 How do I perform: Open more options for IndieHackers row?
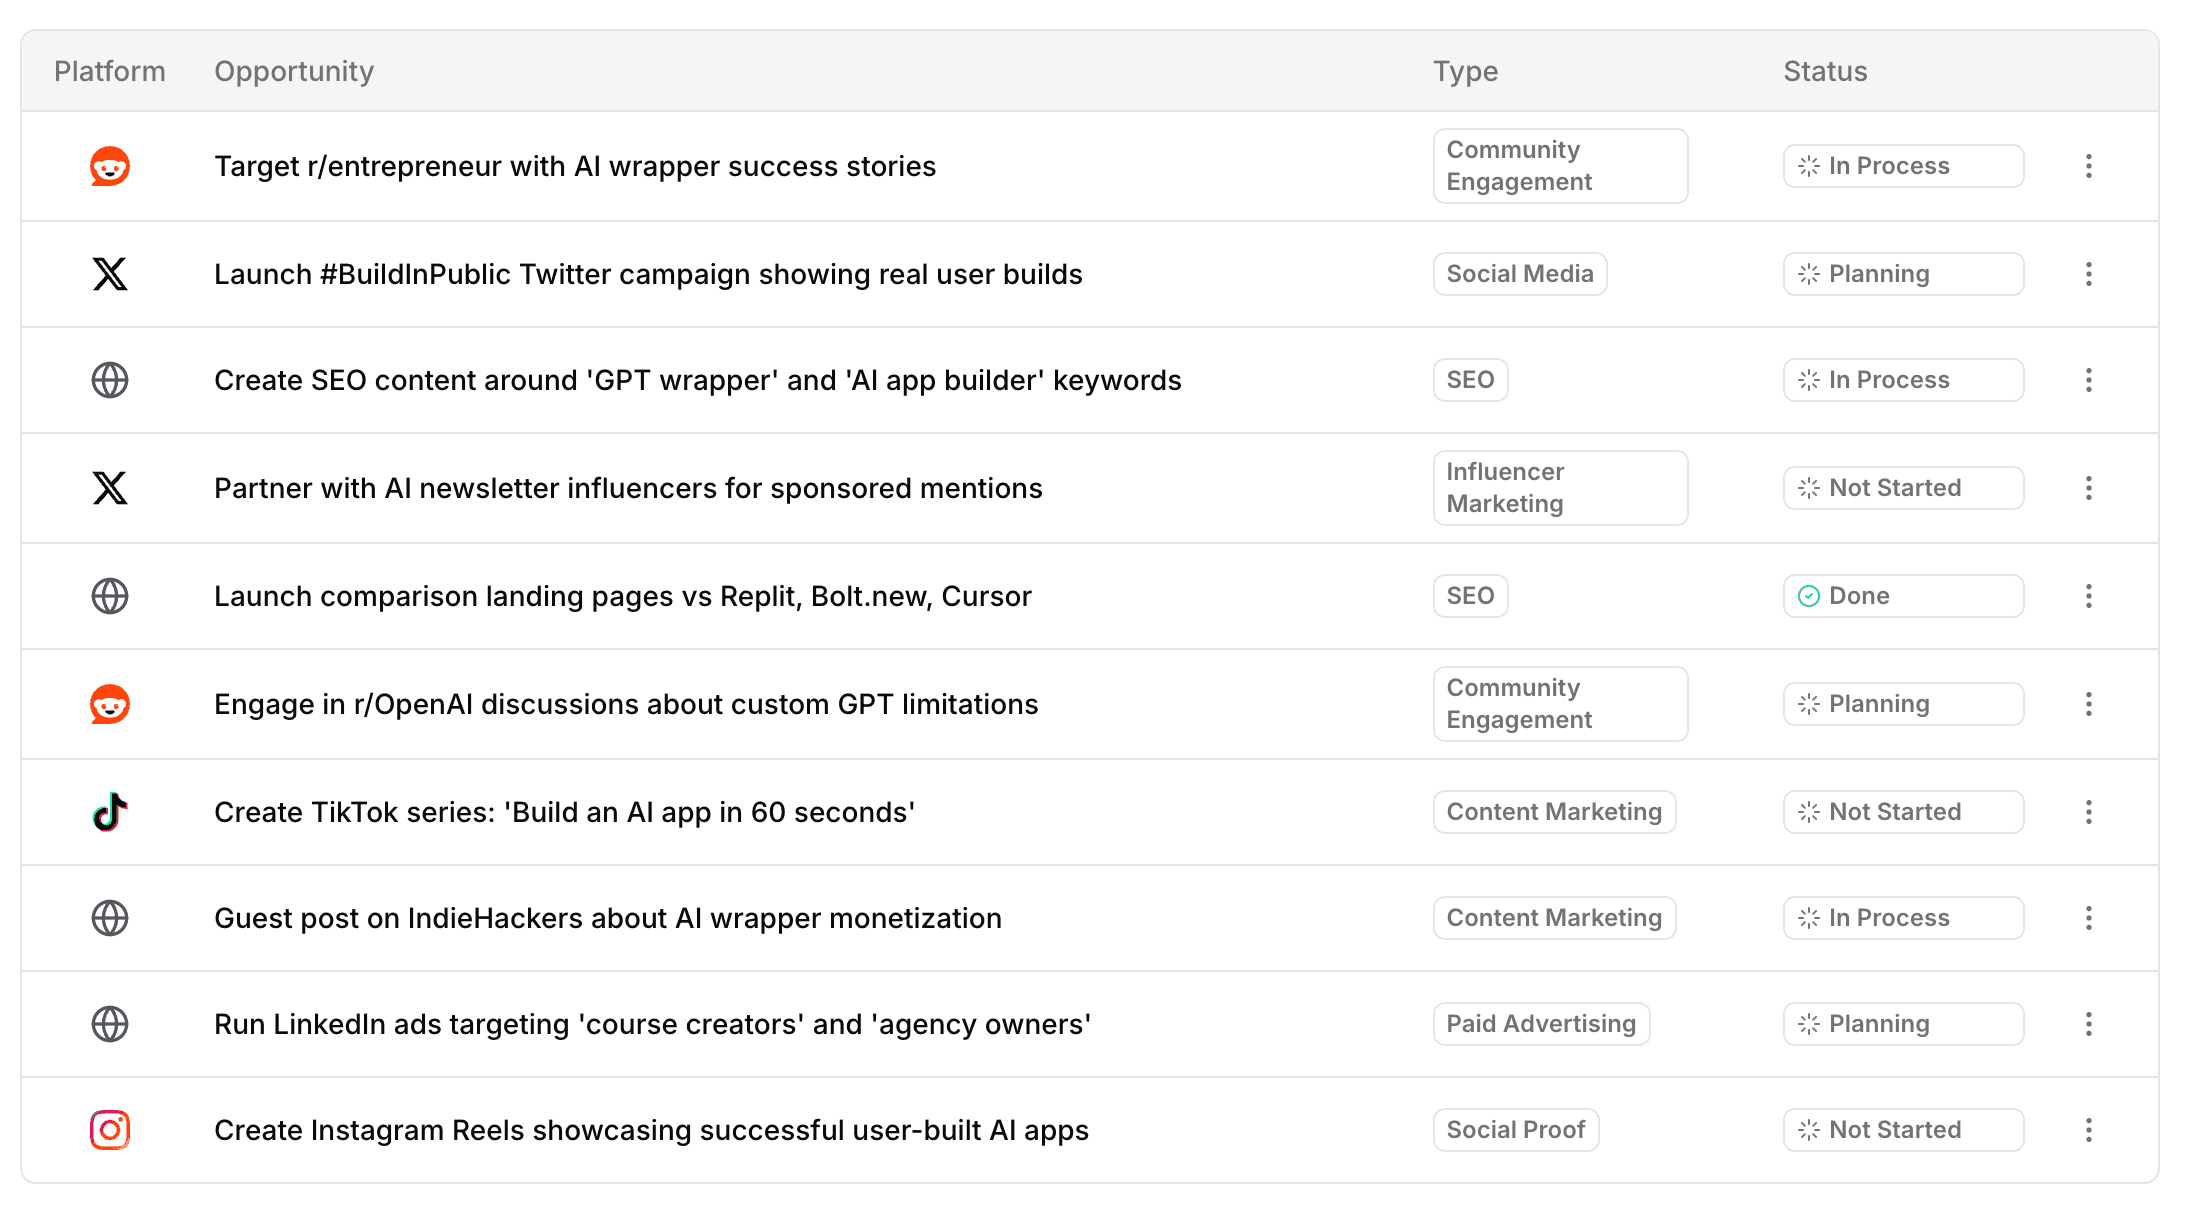pyautogui.click(x=2088, y=918)
